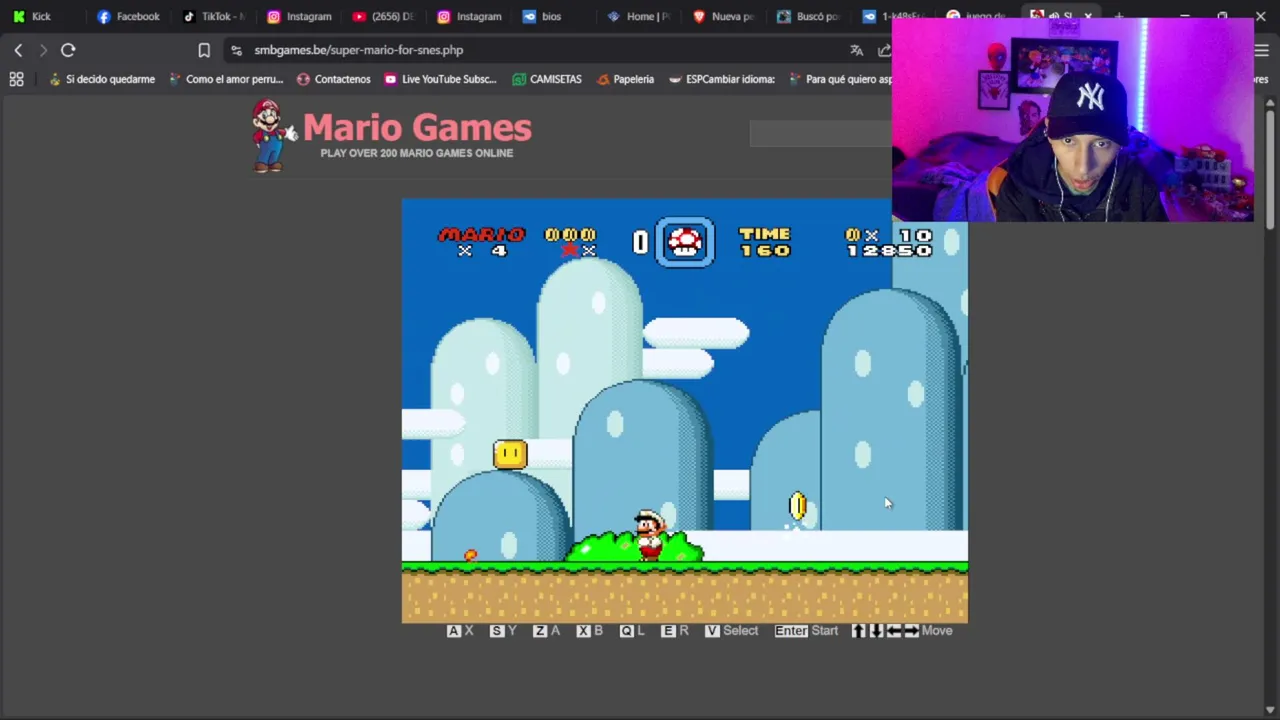Switch to the Nueva pe Brave tab
The width and height of the screenshot is (1280, 720).
(x=723, y=16)
